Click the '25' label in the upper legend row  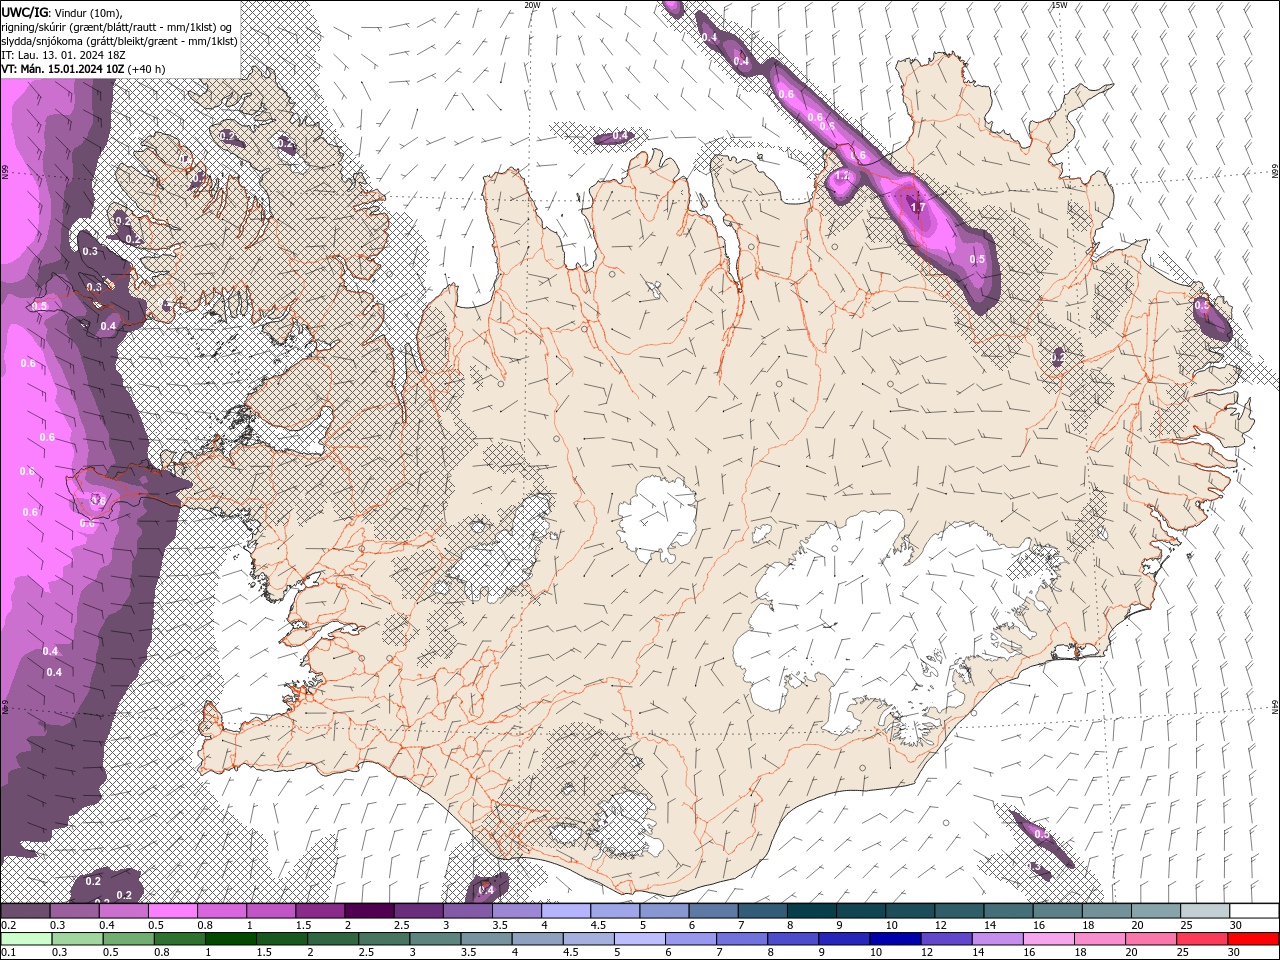click(x=1187, y=925)
